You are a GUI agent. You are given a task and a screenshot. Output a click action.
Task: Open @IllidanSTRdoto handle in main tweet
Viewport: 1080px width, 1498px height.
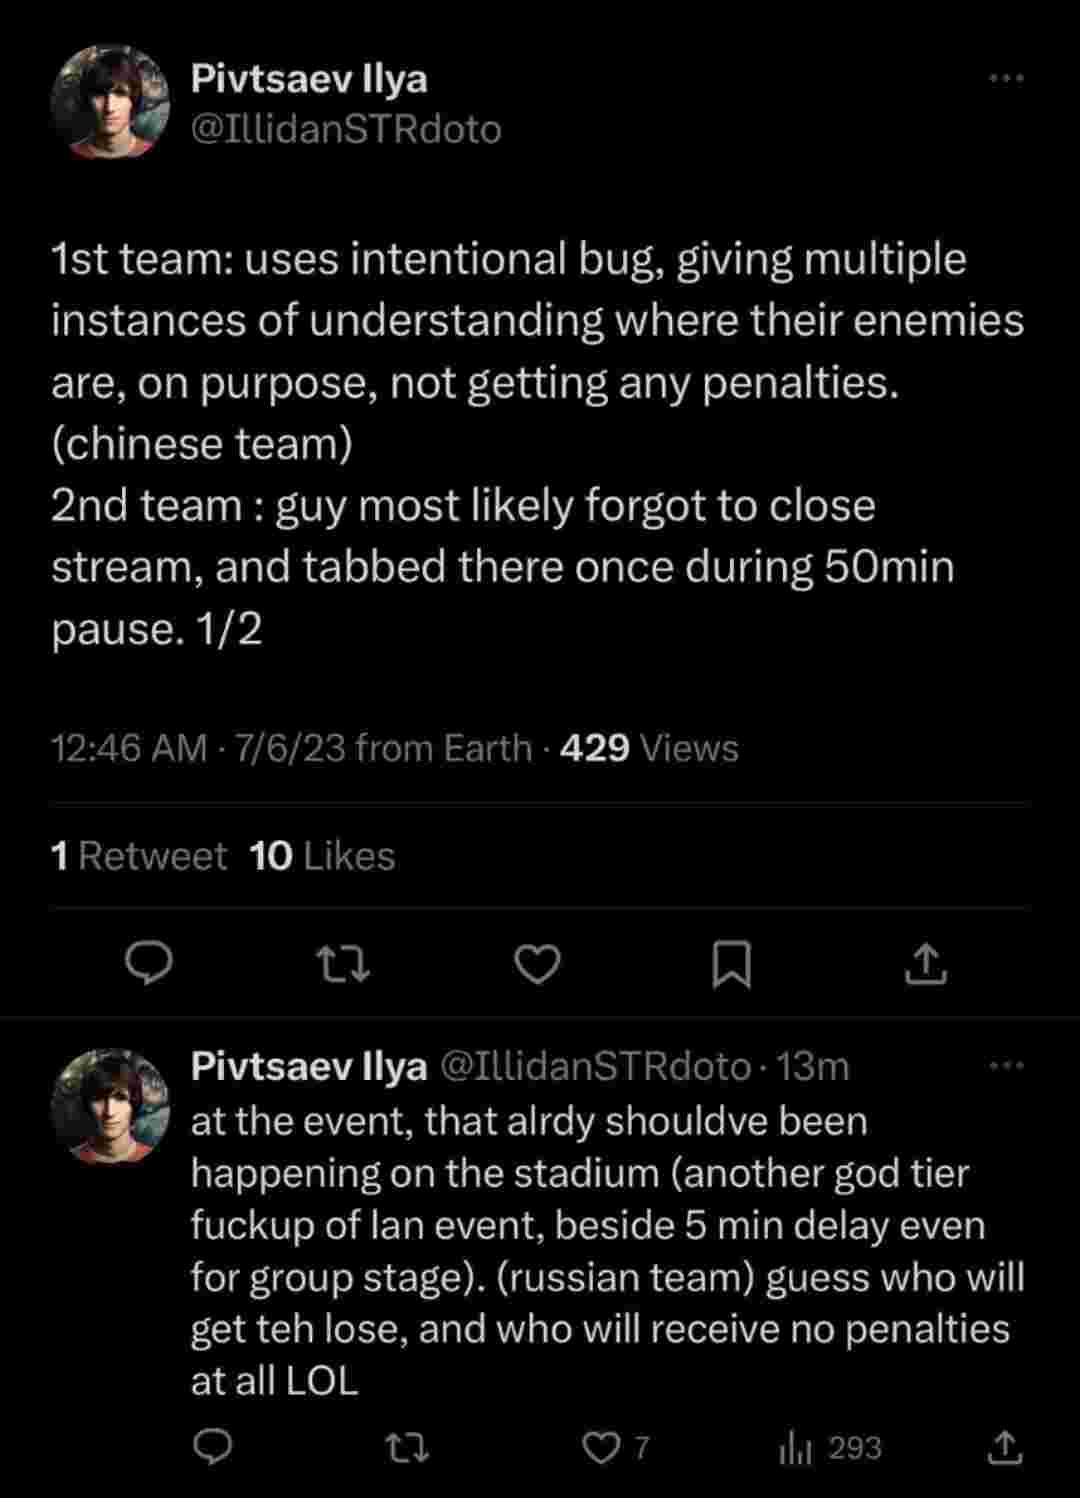[x=346, y=129]
